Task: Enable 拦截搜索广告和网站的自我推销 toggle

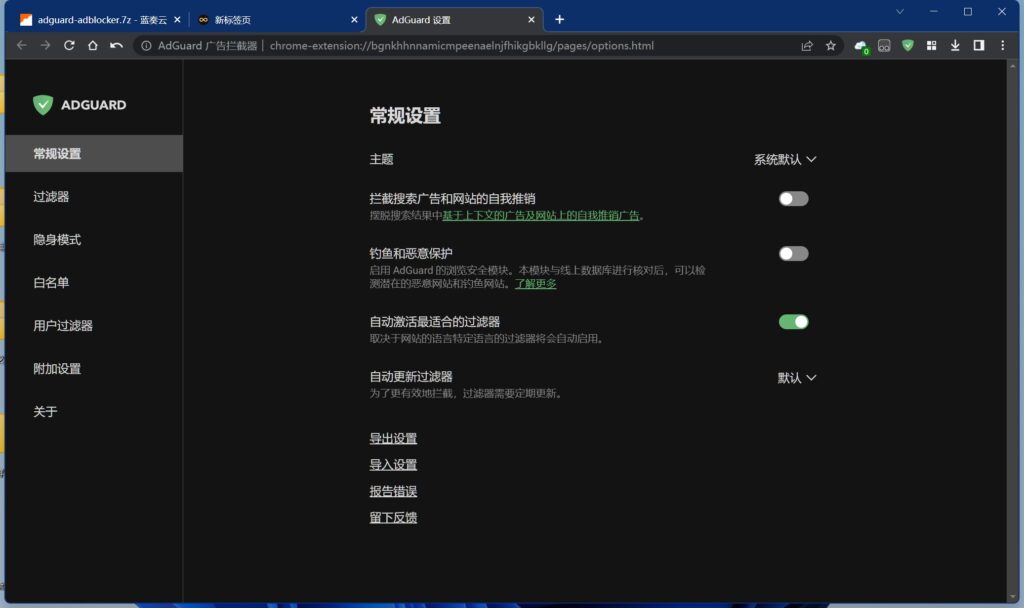Action: coord(793,199)
